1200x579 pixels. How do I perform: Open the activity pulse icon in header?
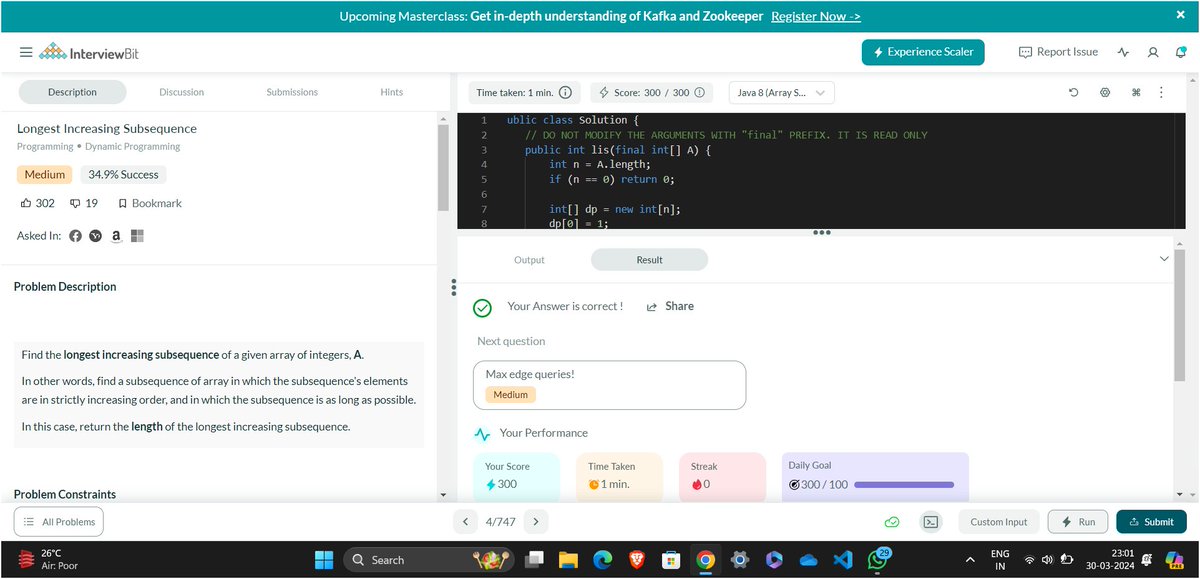pyautogui.click(x=1124, y=52)
